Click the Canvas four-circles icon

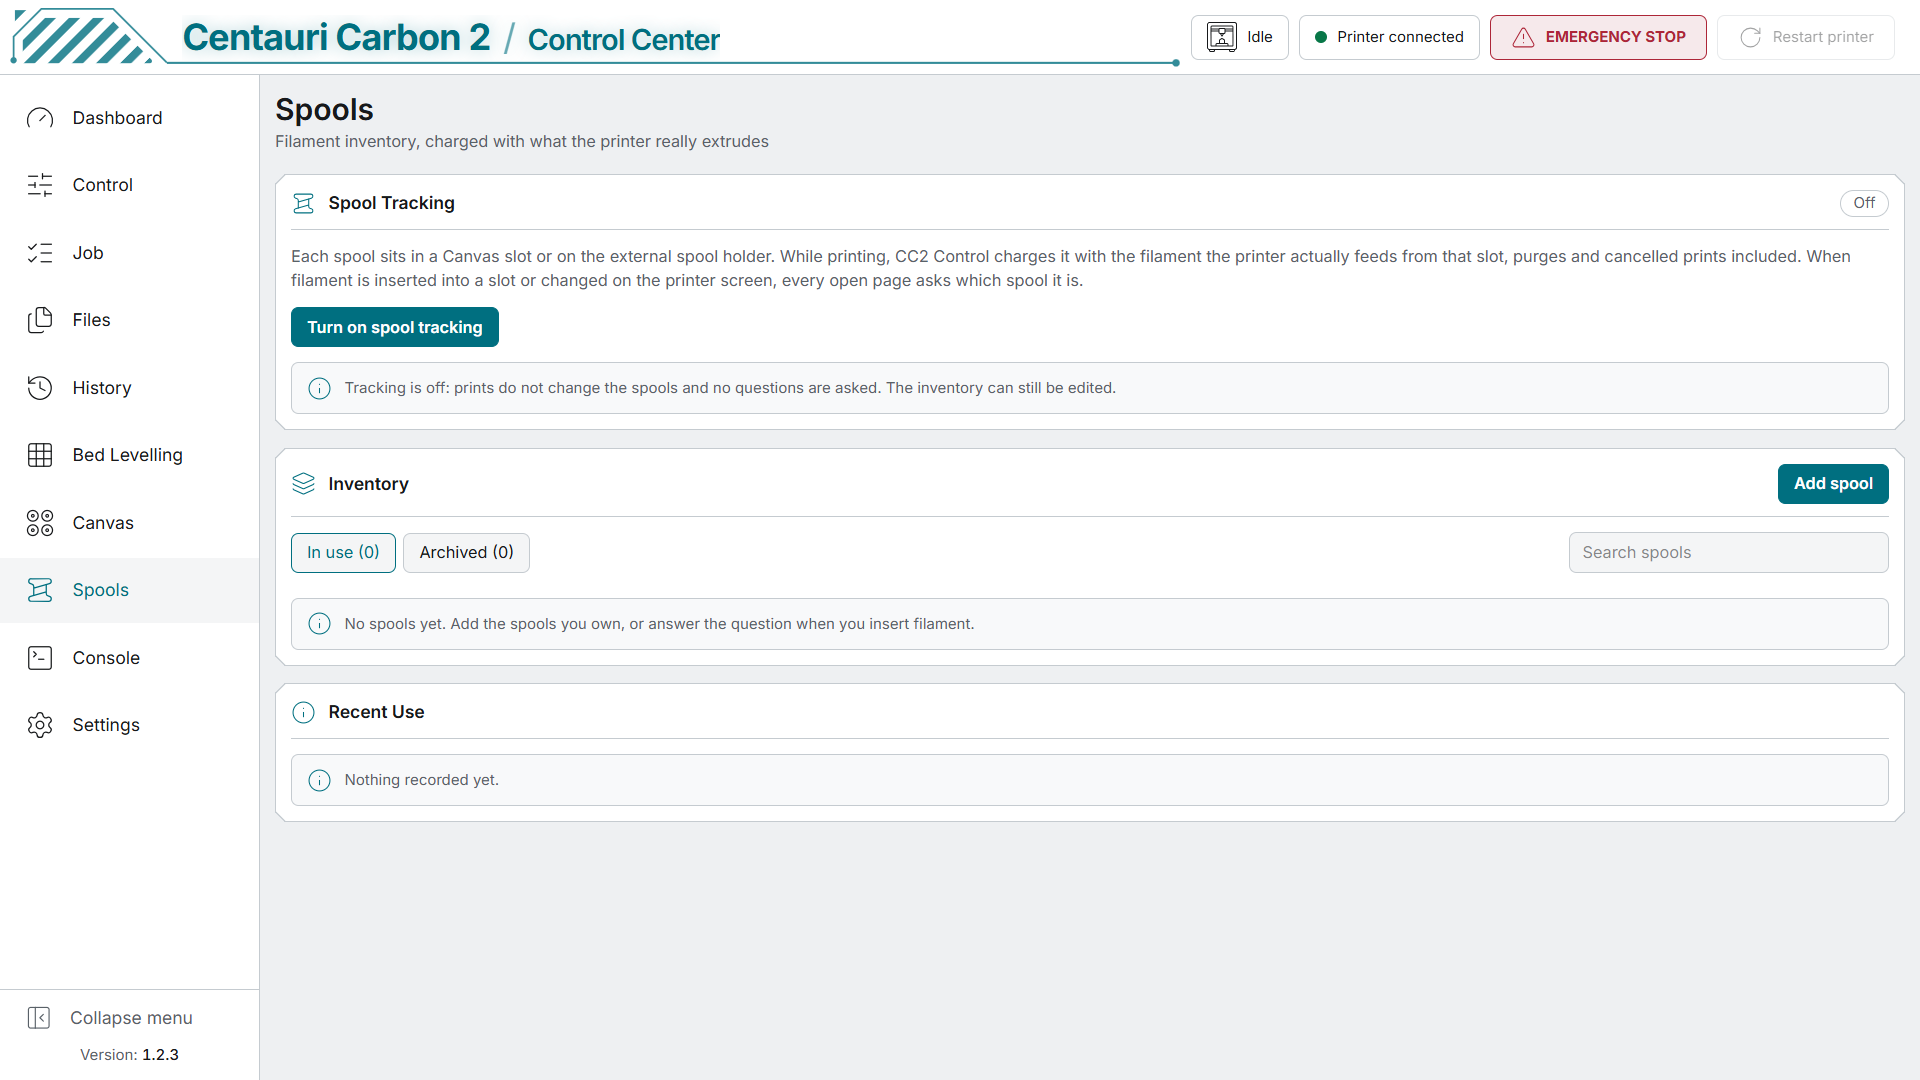click(x=40, y=523)
